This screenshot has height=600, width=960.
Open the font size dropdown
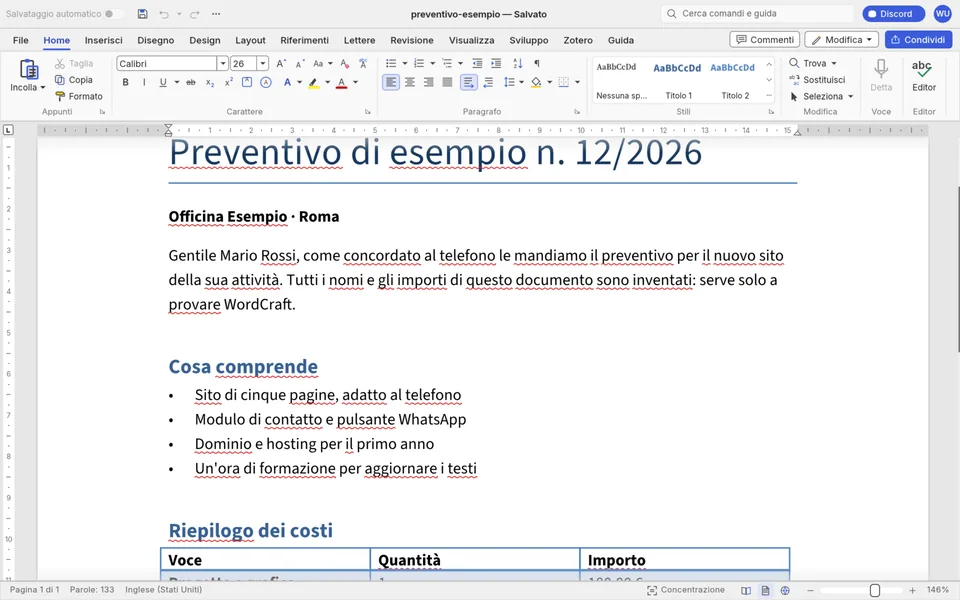click(x=263, y=63)
